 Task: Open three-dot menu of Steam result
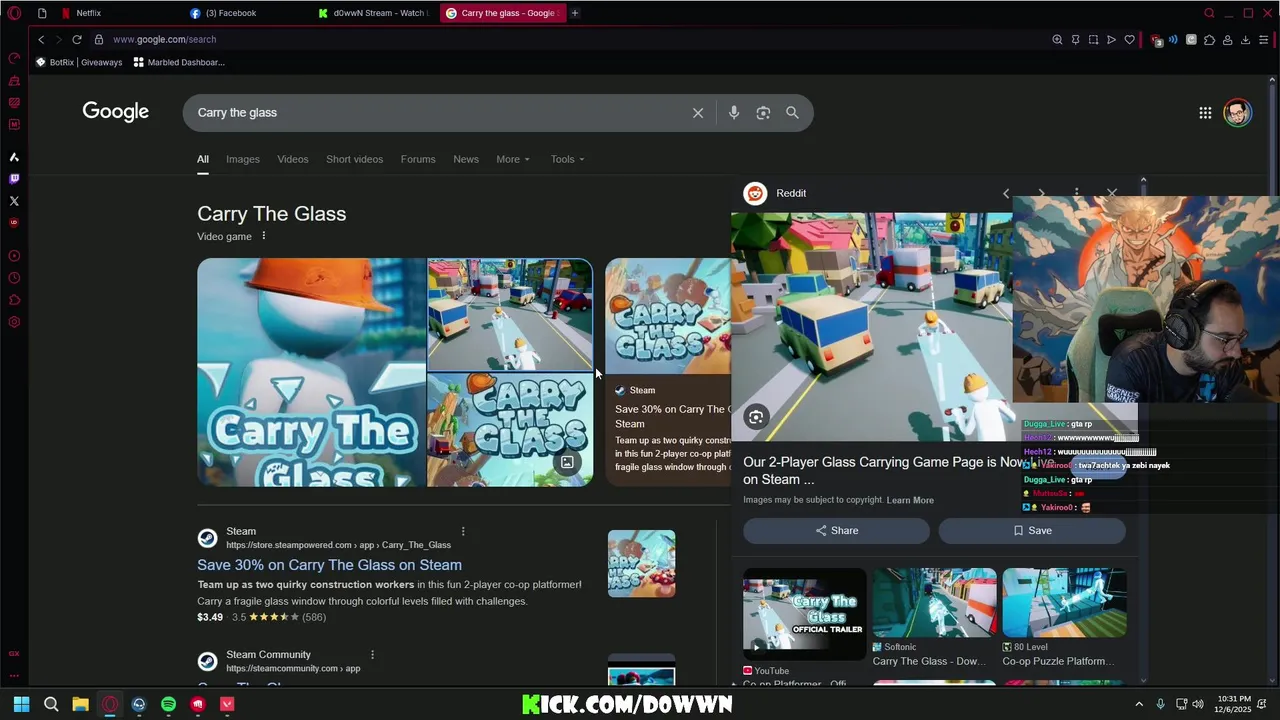[463, 531]
